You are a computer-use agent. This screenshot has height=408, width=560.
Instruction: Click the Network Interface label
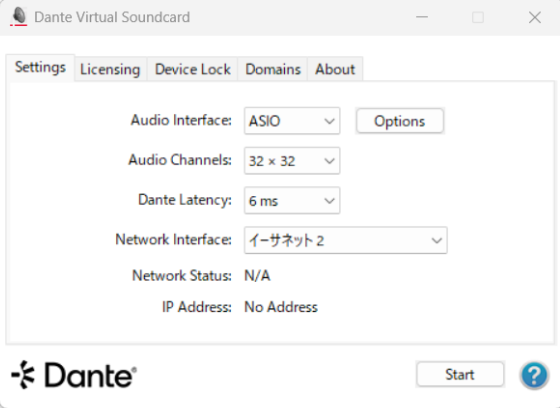pyautogui.click(x=174, y=239)
